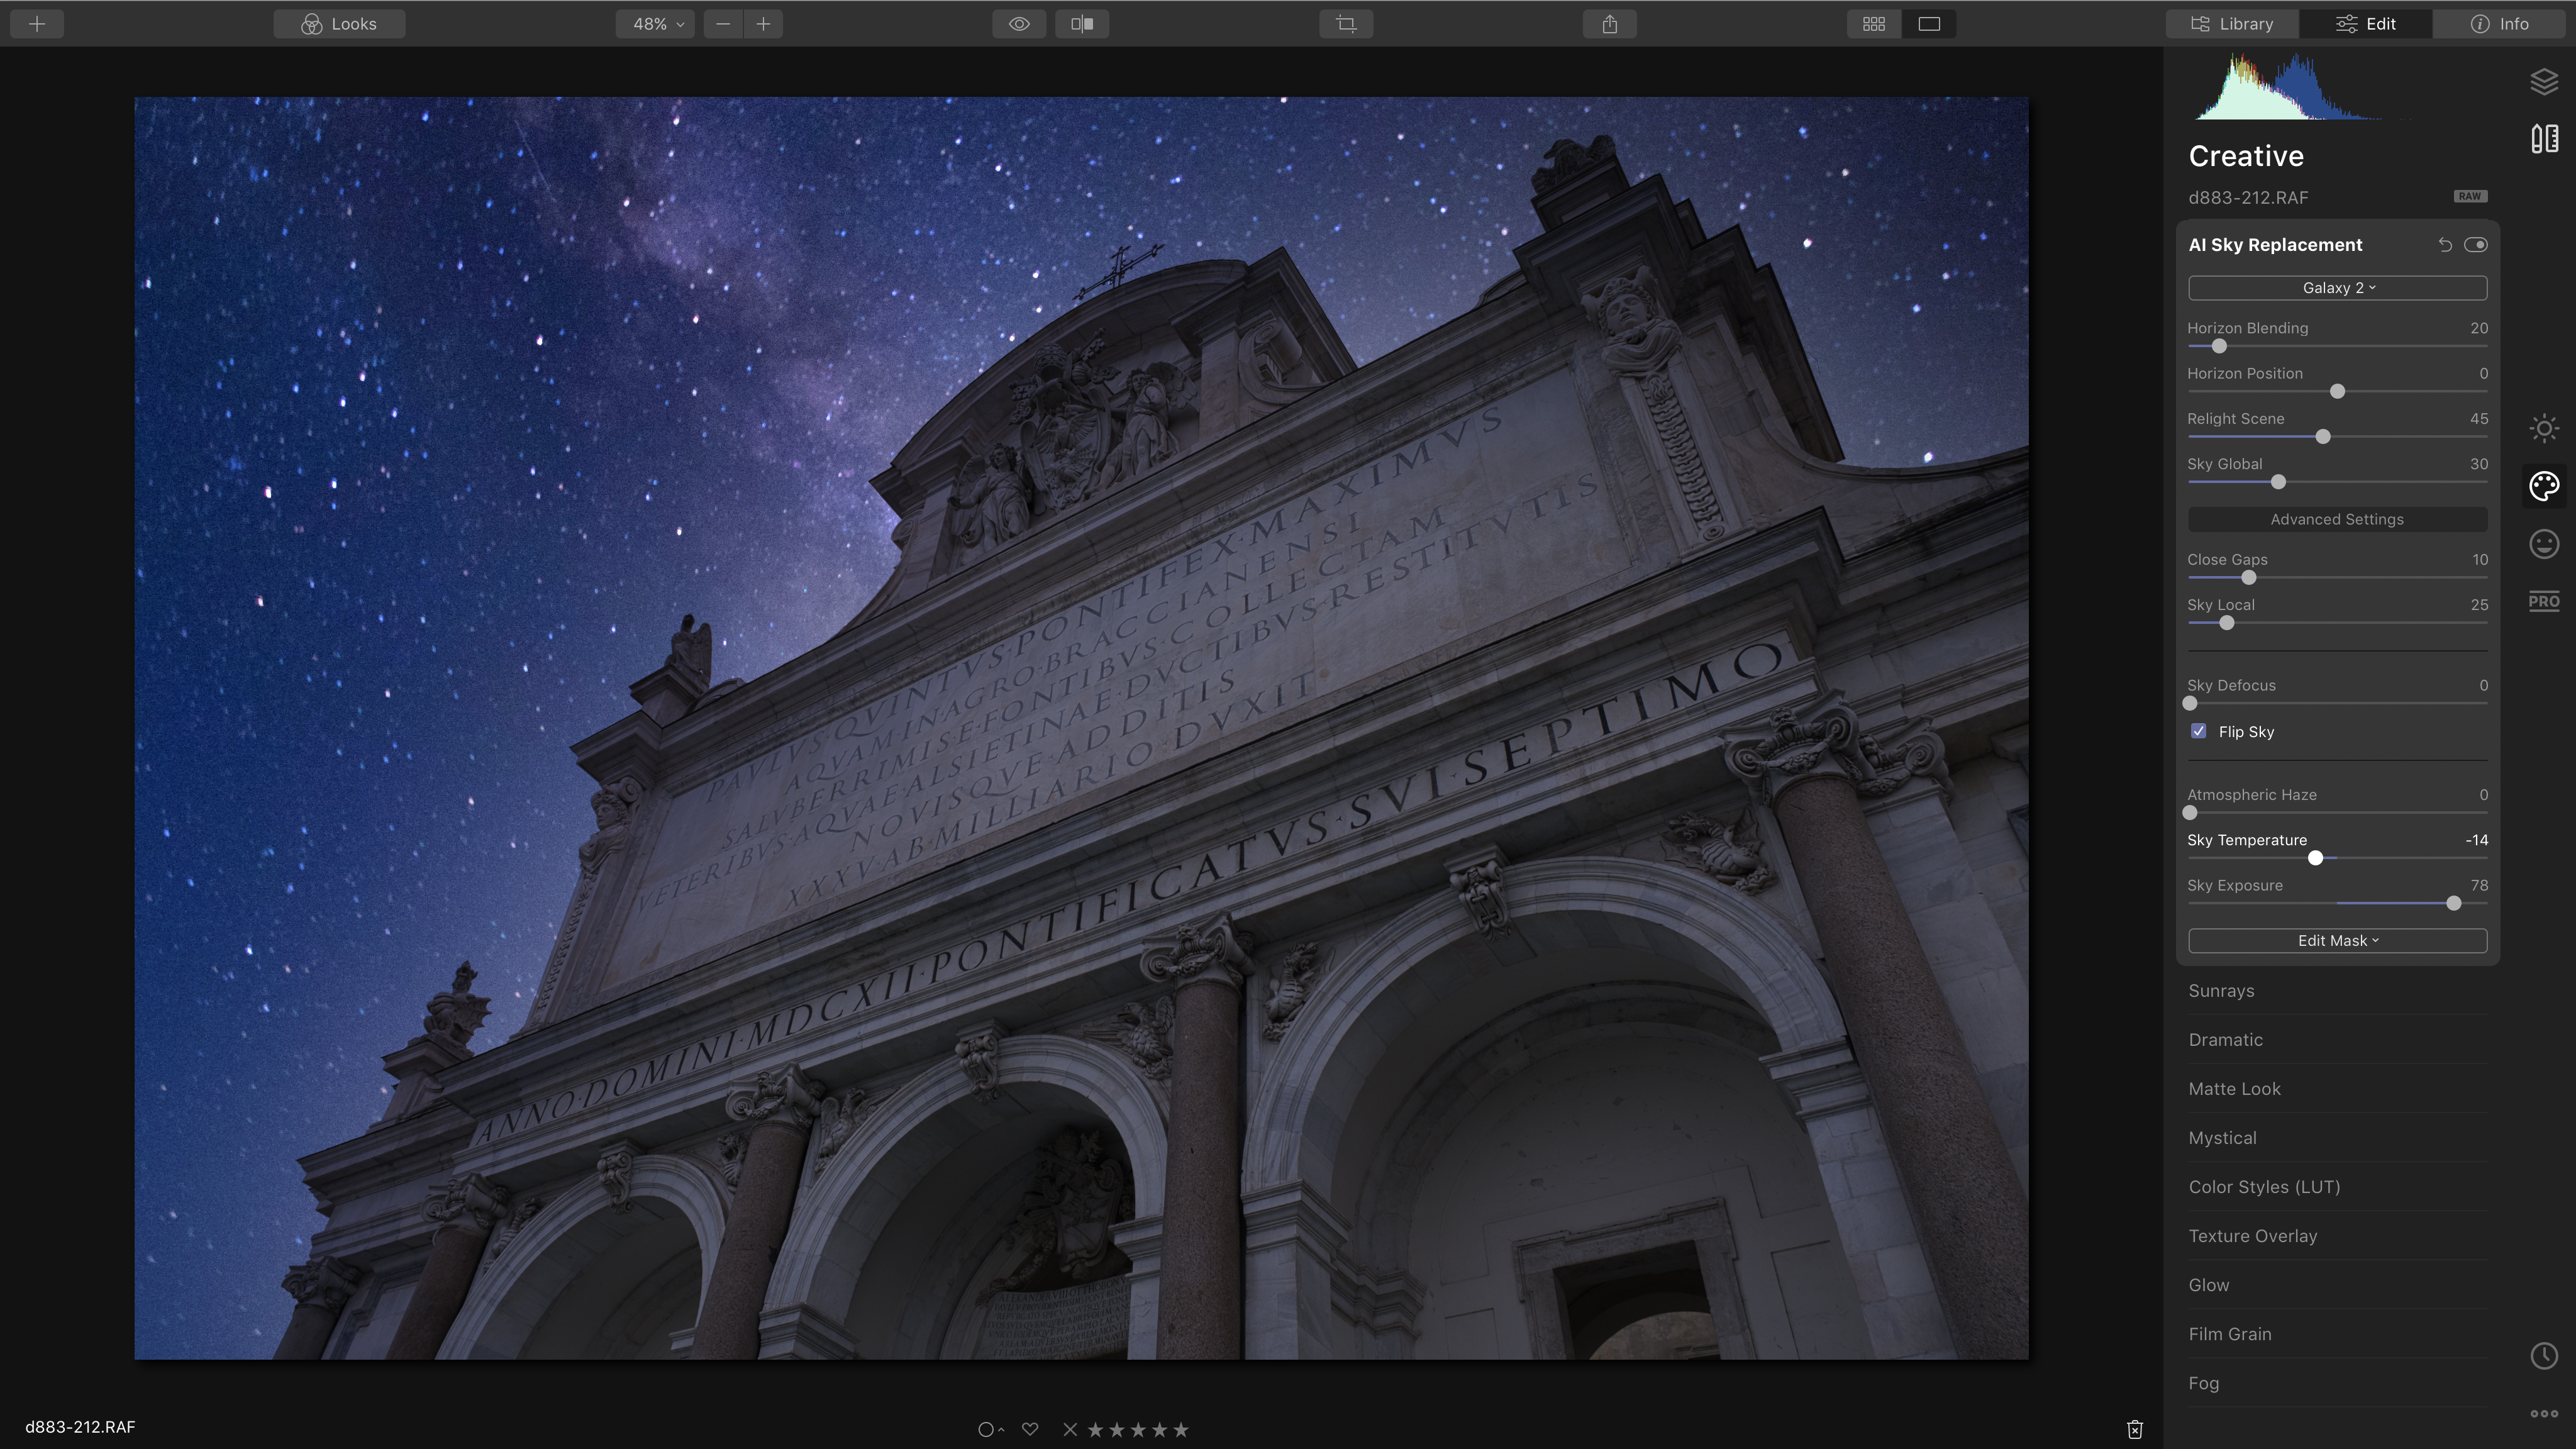Open the Canvas tools icon
This screenshot has height=1449, width=2576.
click(2544, 138)
